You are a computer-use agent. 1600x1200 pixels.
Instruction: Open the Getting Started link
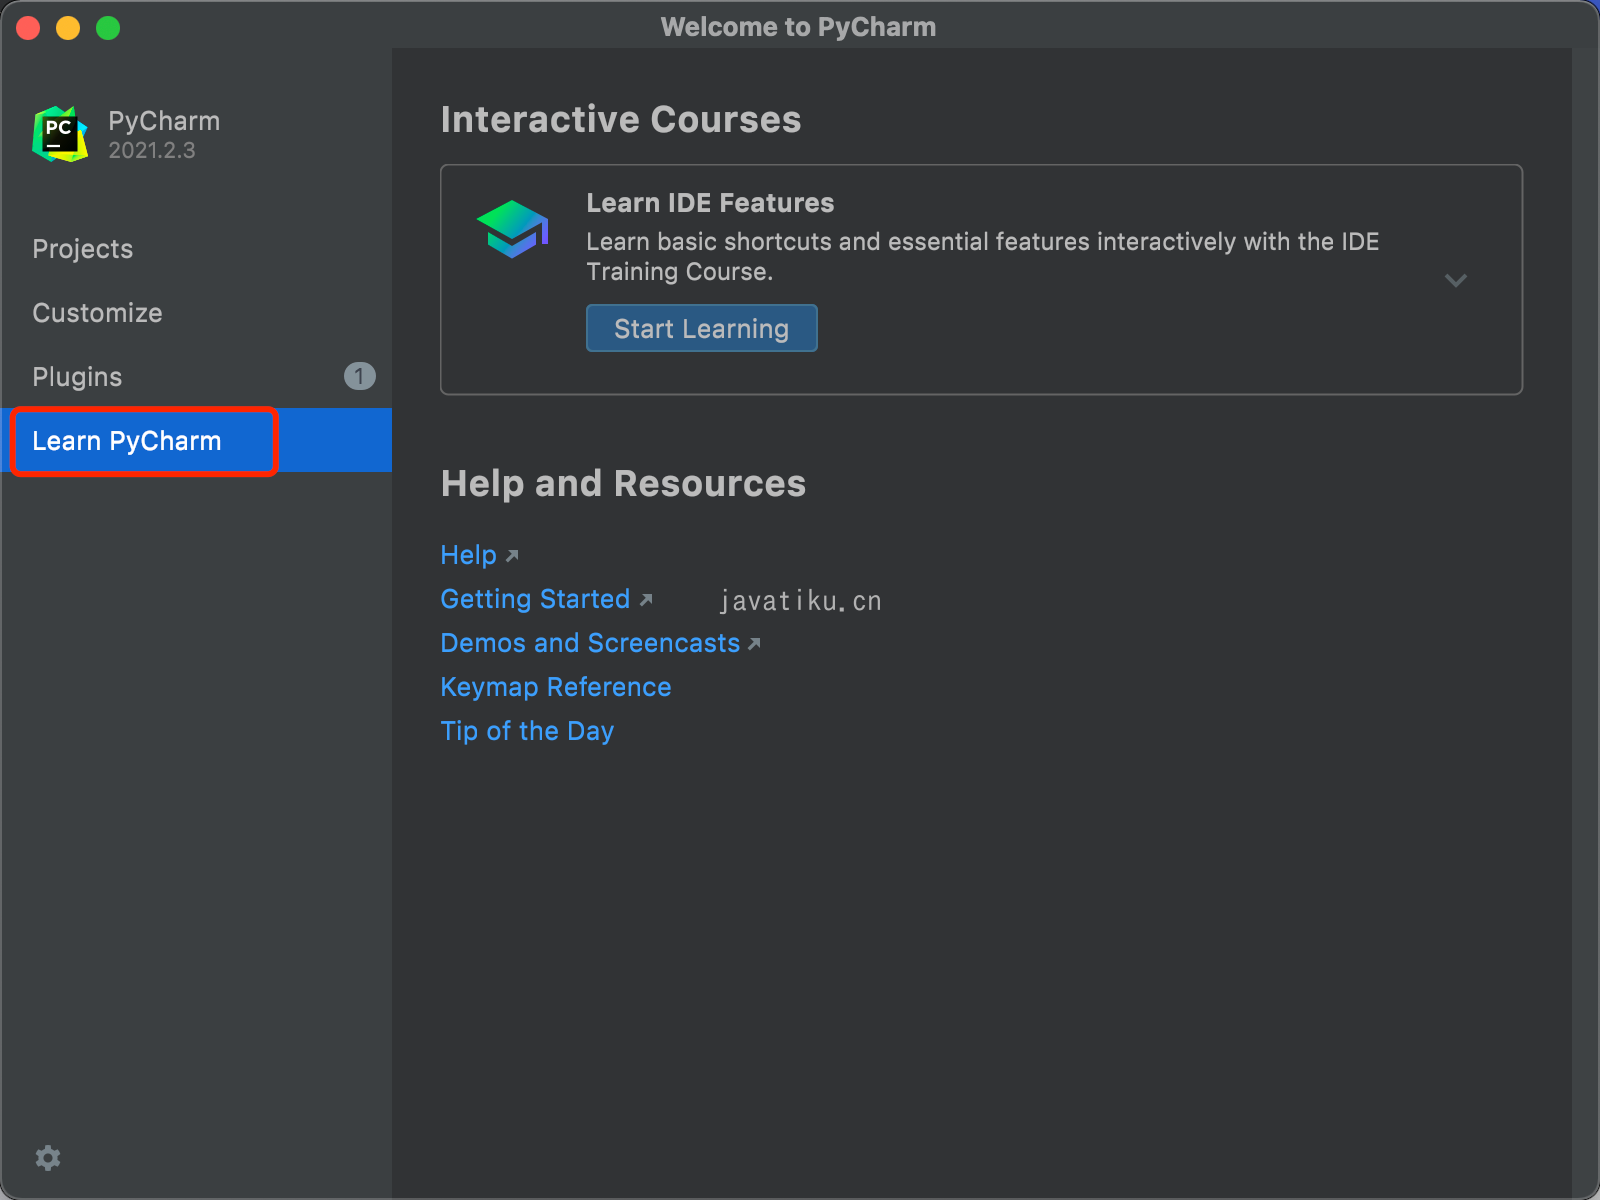(535, 599)
